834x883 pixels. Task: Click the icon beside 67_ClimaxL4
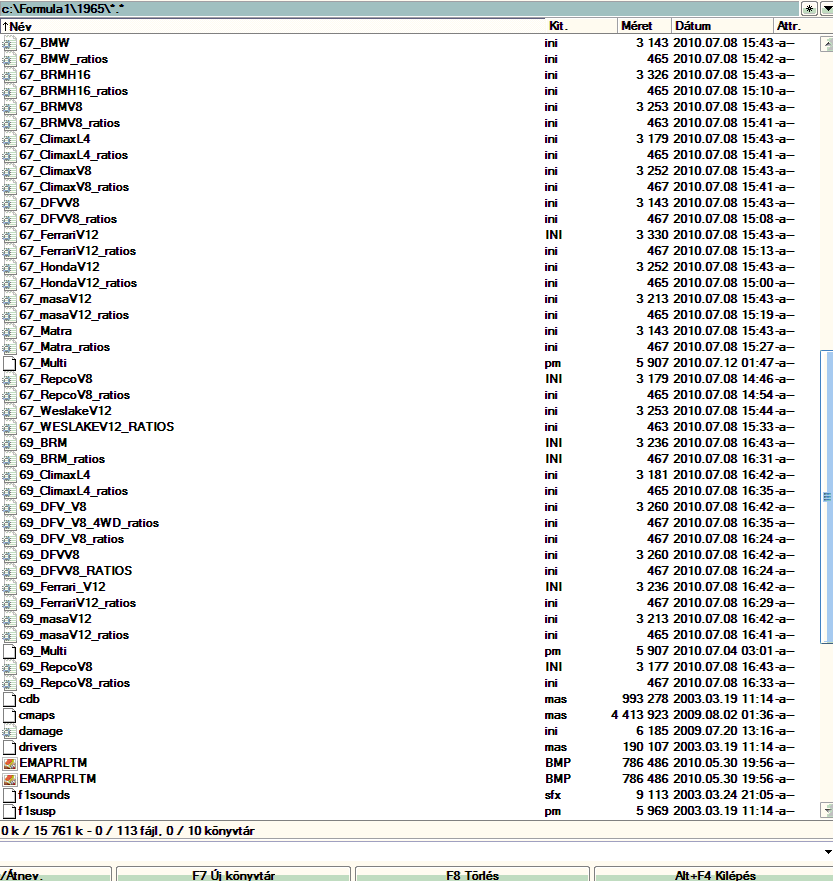click(9, 140)
